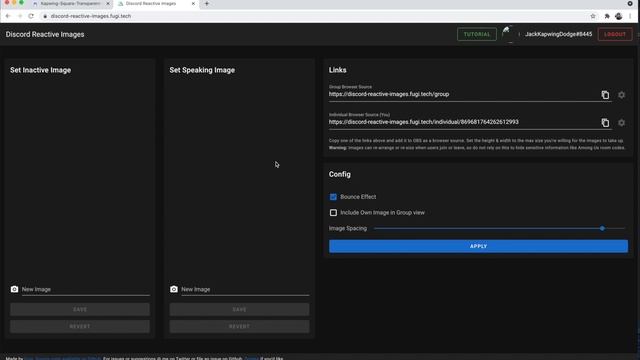The width and height of the screenshot is (640, 360).
Task: Click New Image field for speaking image
Action: tap(245, 289)
